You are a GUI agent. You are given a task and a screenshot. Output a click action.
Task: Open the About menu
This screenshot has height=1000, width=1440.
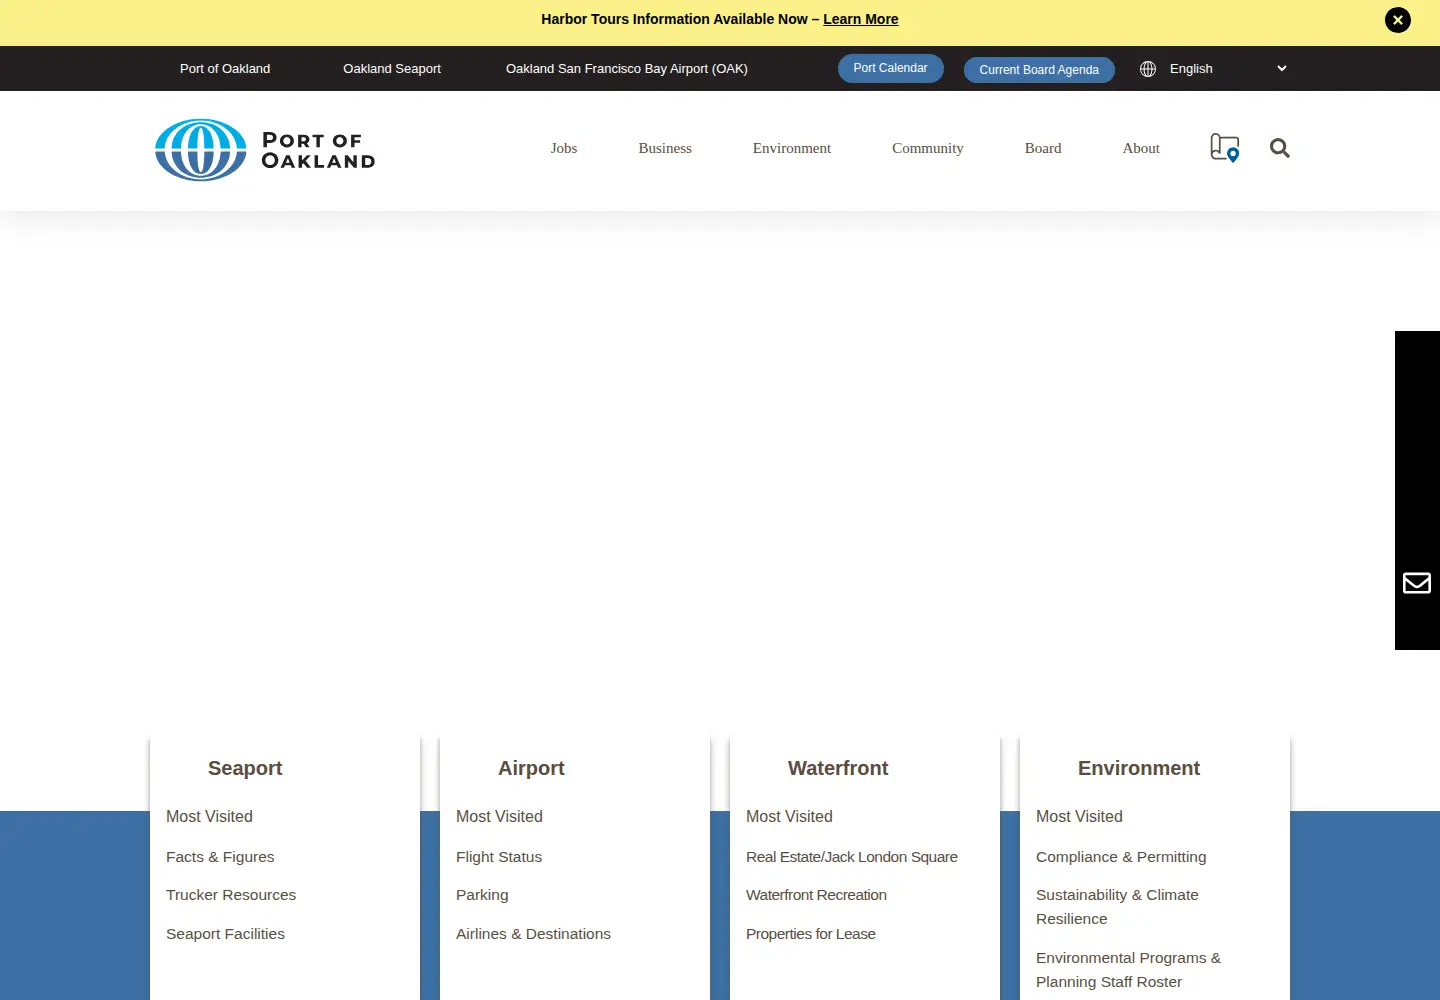pos(1141,148)
